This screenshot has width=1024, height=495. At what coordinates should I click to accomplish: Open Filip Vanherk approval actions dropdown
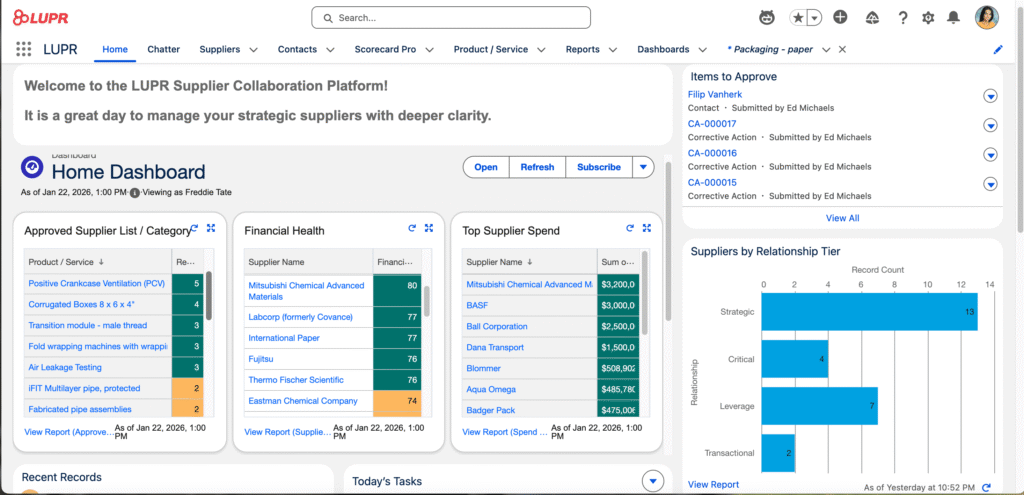[x=991, y=97]
